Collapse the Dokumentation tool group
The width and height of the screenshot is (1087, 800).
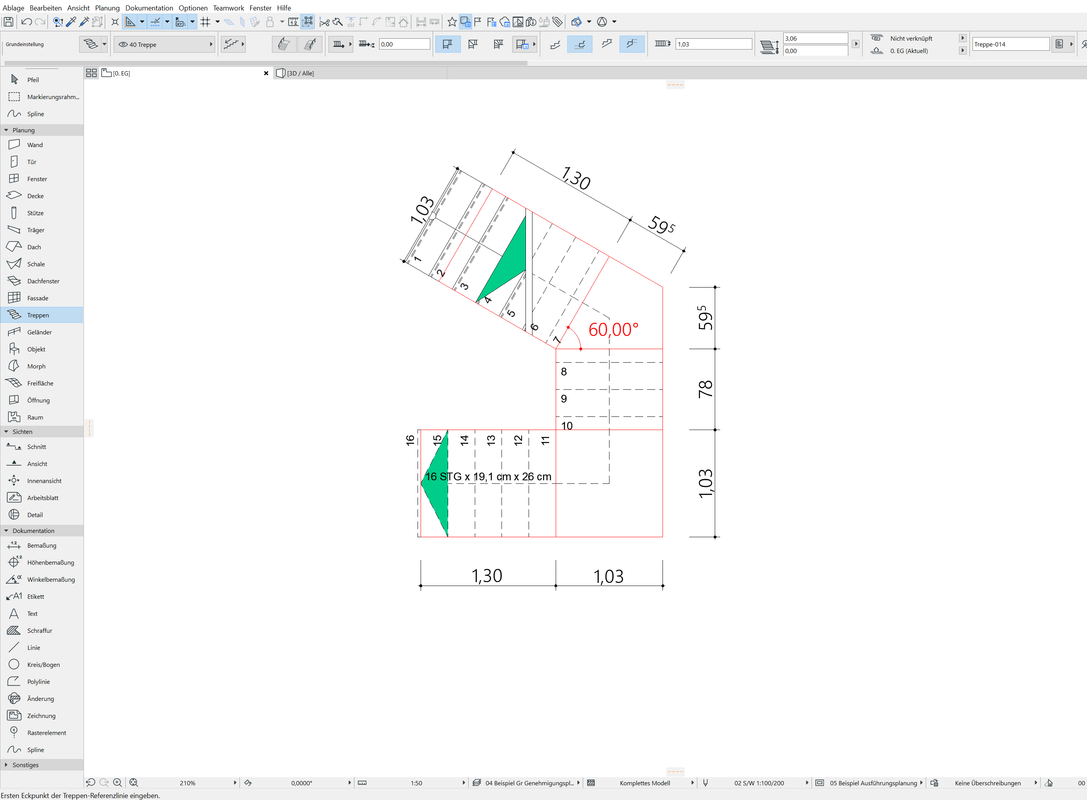tap(6, 531)
